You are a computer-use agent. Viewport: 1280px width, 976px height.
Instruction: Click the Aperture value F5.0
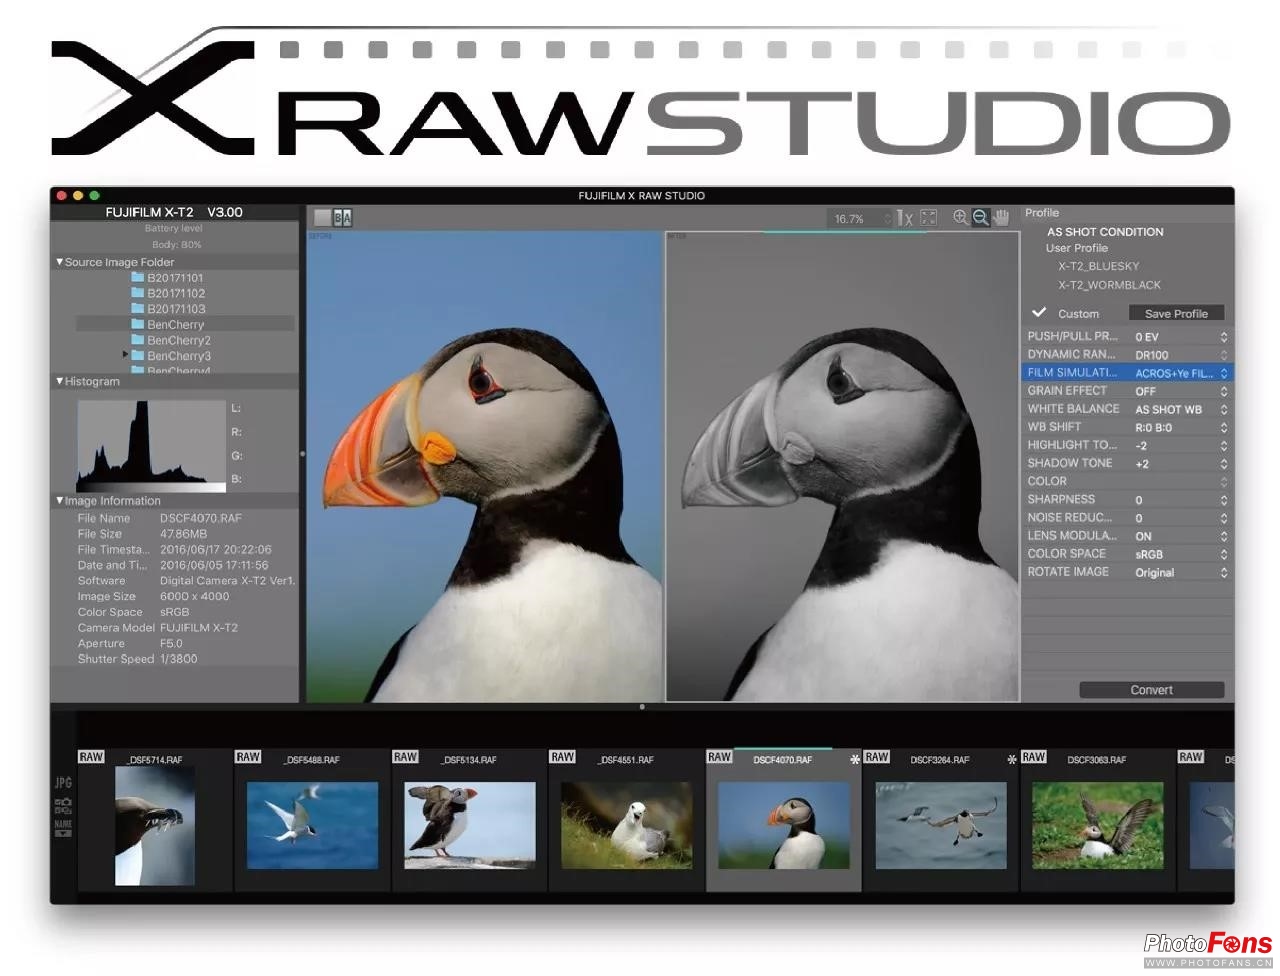[x=171, y=643]
